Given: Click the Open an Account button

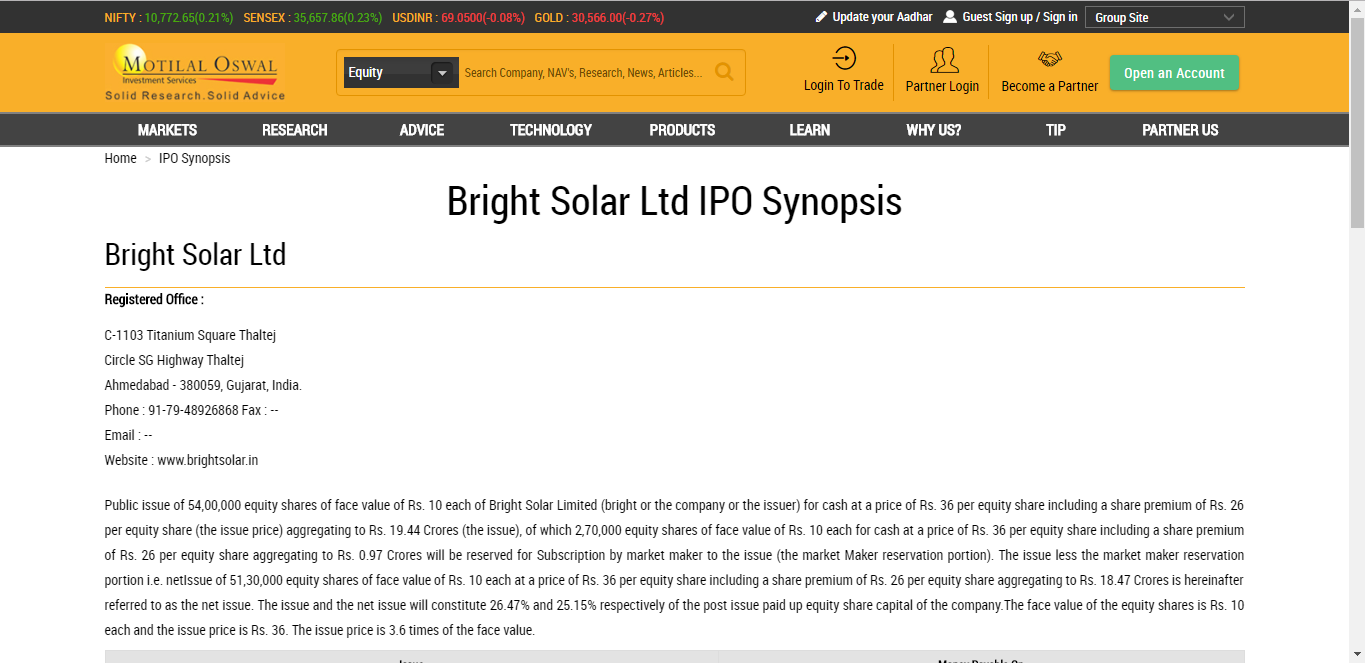Looking at the screenshot, I should 1174,73.
